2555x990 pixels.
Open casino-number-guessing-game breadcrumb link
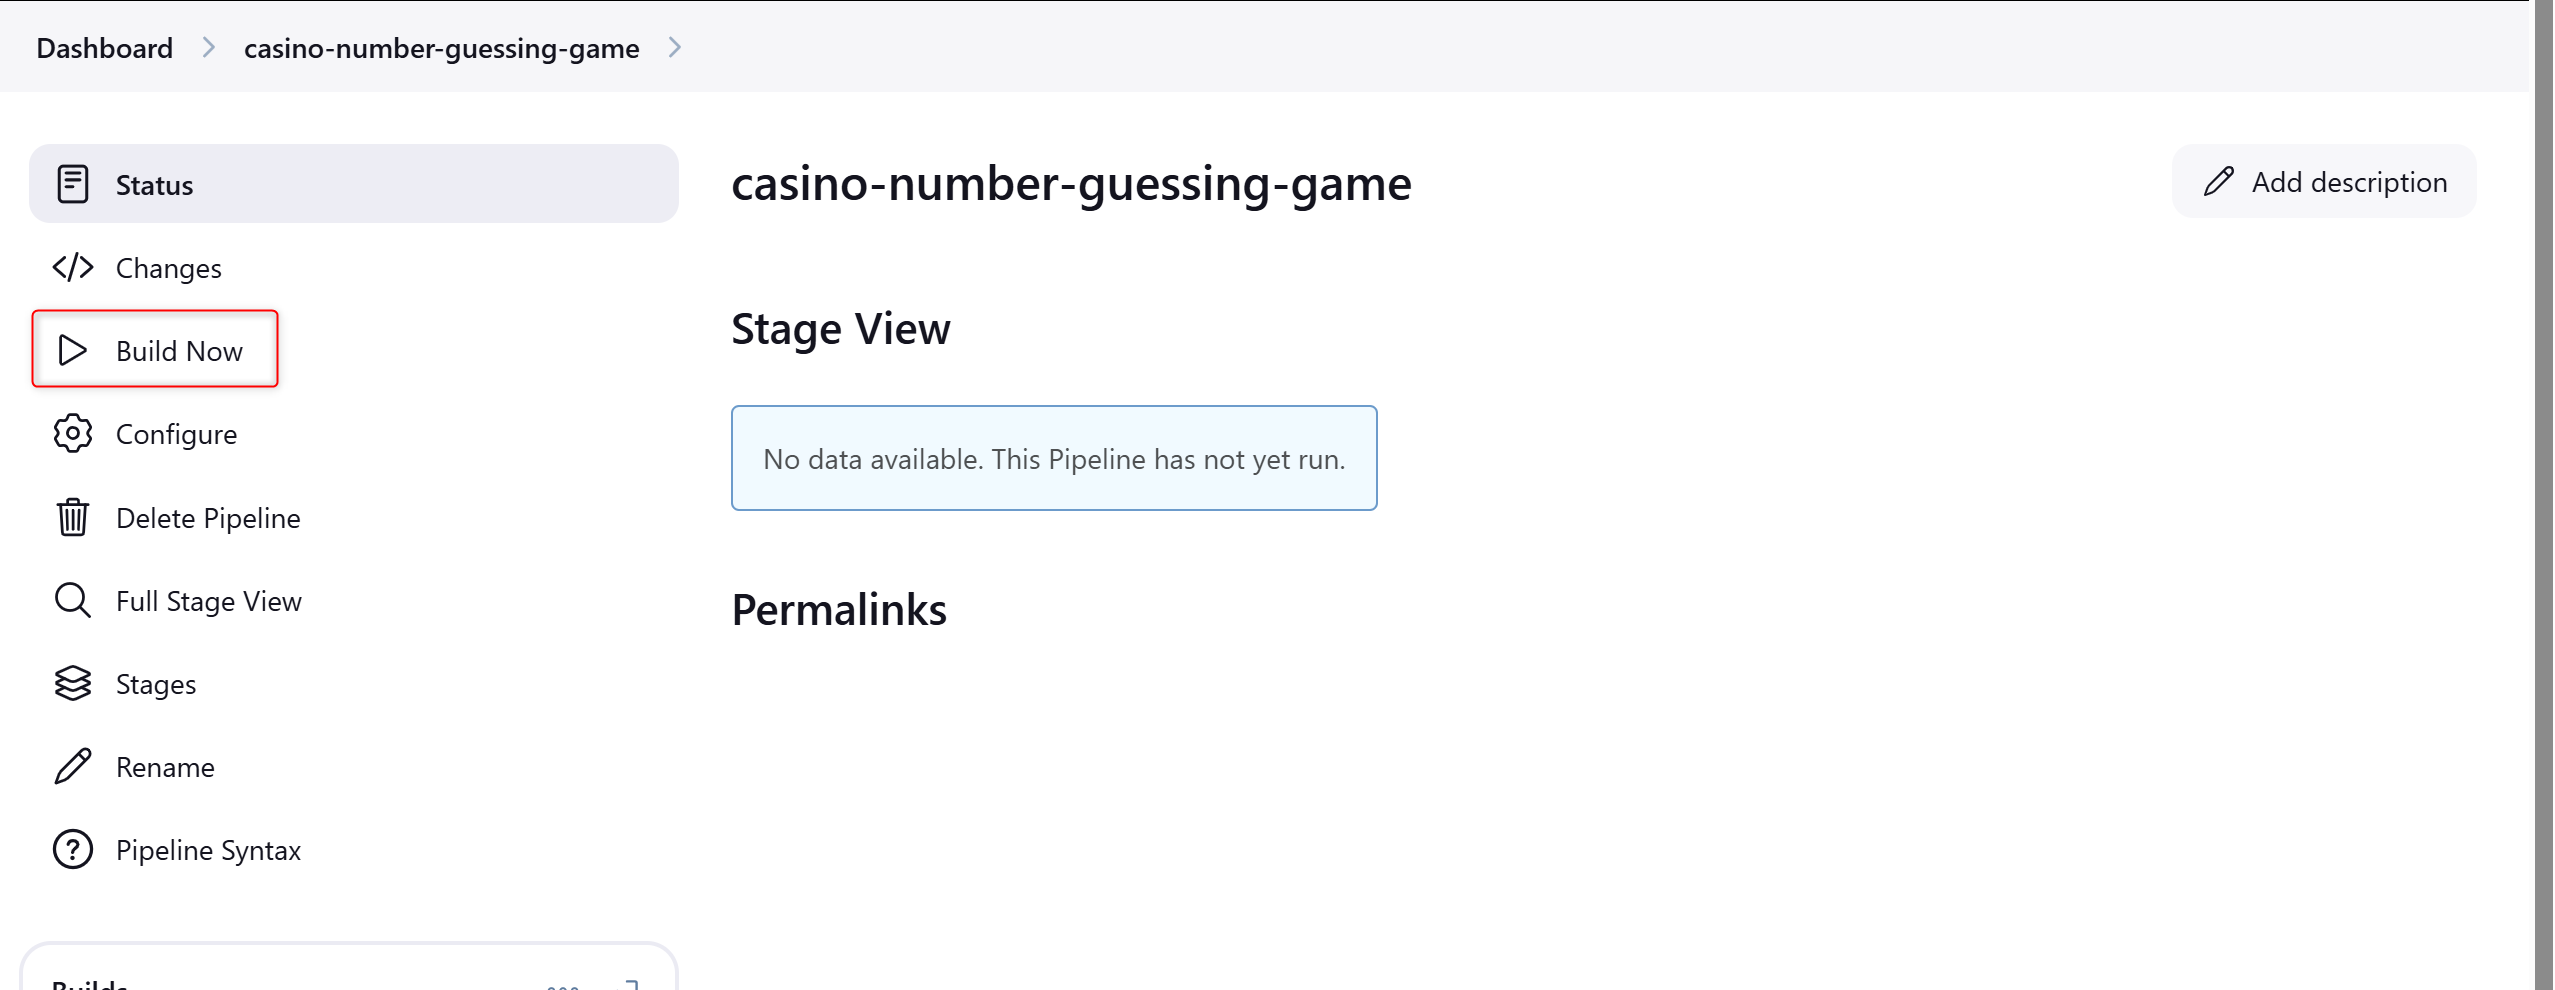[442, 48]
